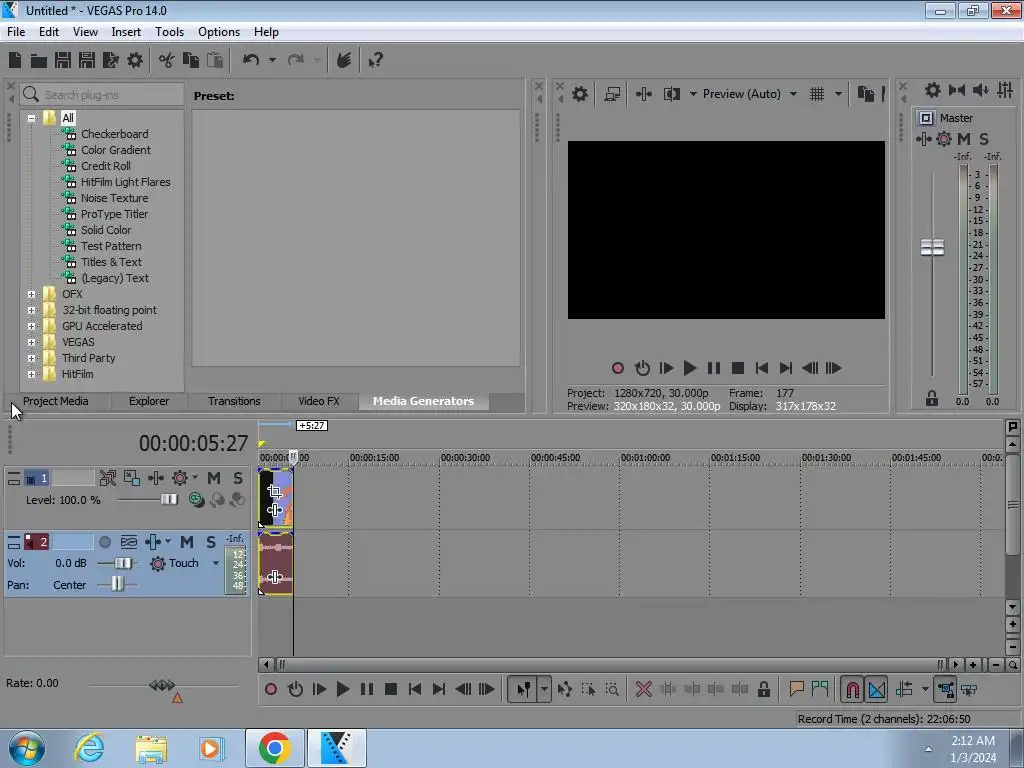Image resolution: width=1024 pixels, height=768 pixels.
Task: Open the Master bus audio properties gear
Action: pos(933,90)
